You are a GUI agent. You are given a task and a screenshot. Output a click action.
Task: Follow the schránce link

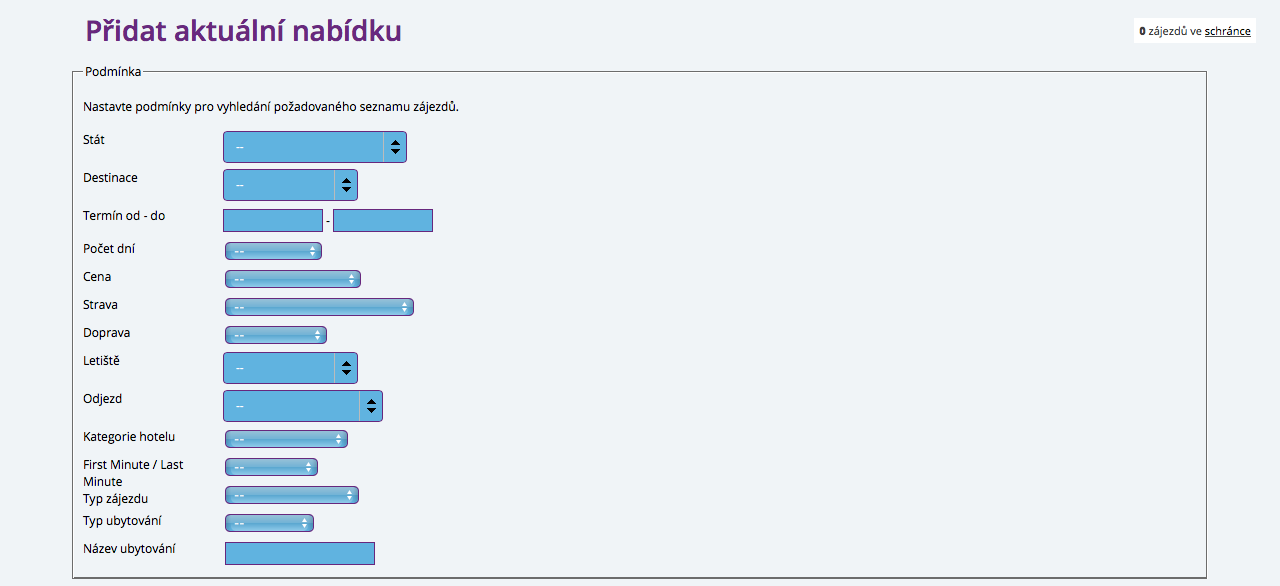(1227, 31)
